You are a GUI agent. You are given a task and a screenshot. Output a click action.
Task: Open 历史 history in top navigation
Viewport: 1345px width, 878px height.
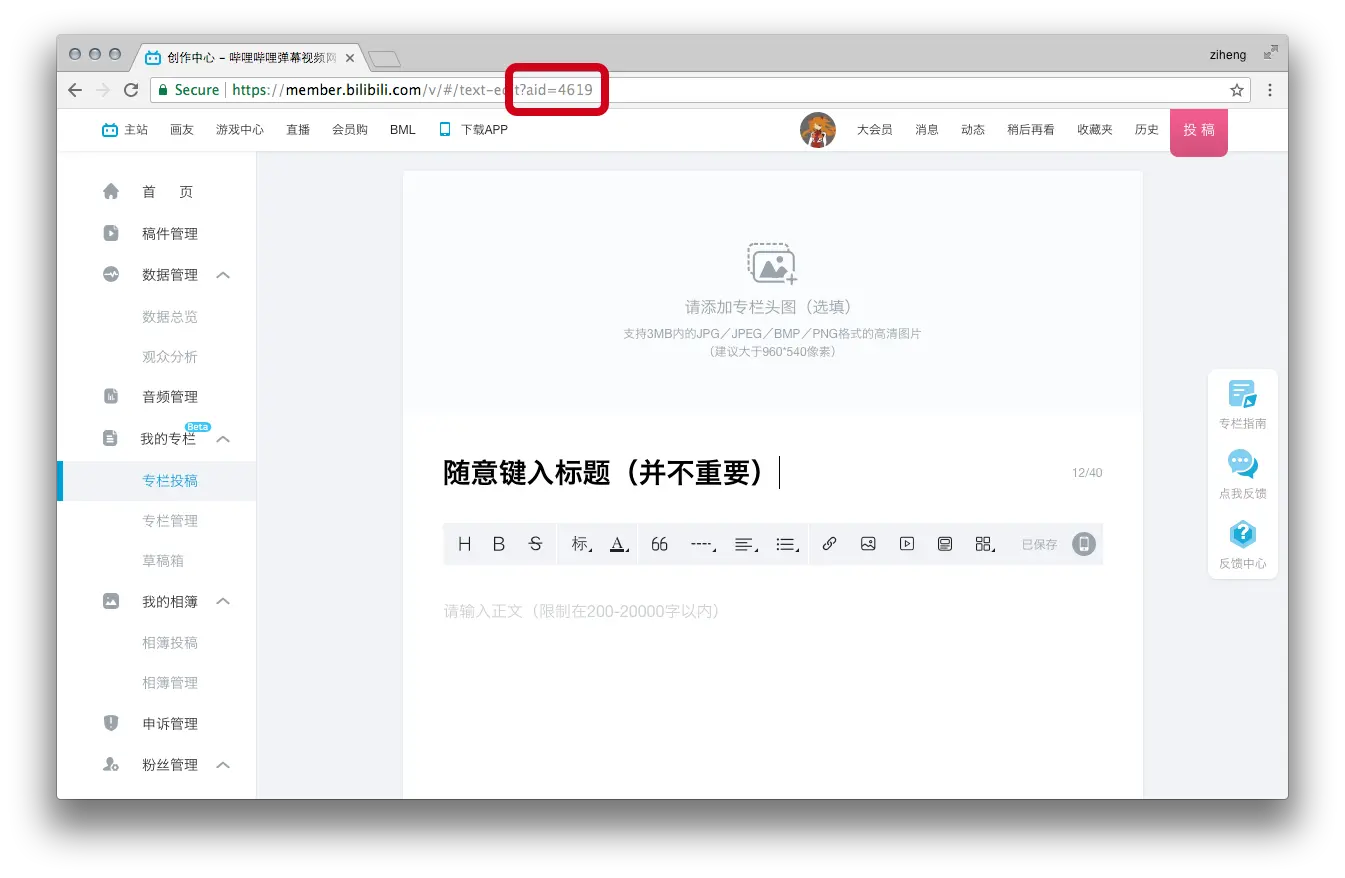[1147, 130]
